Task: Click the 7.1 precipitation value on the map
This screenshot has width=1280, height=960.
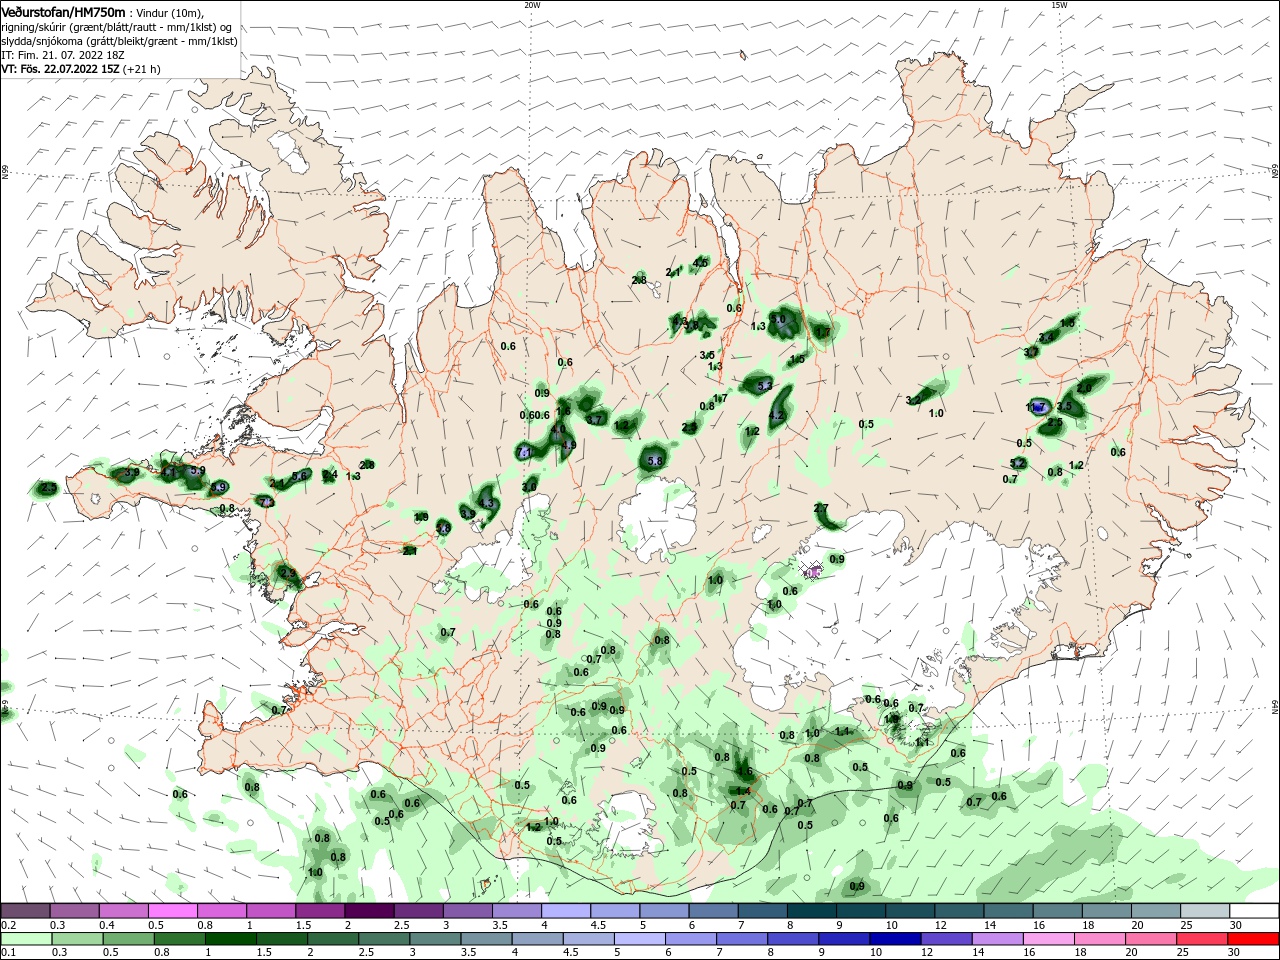Action: click(527, 453)
